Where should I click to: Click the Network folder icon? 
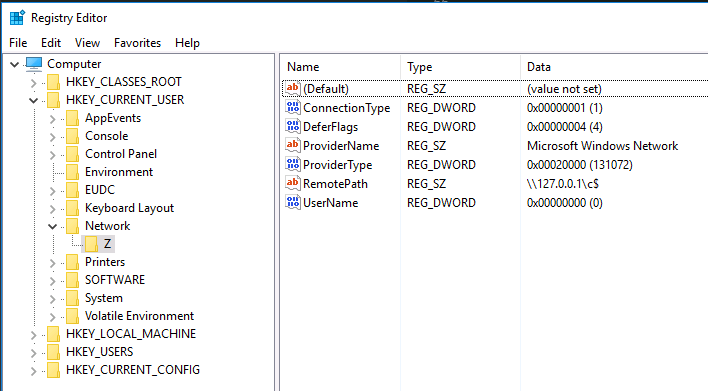pyautogui.click(x=72, y=227)
